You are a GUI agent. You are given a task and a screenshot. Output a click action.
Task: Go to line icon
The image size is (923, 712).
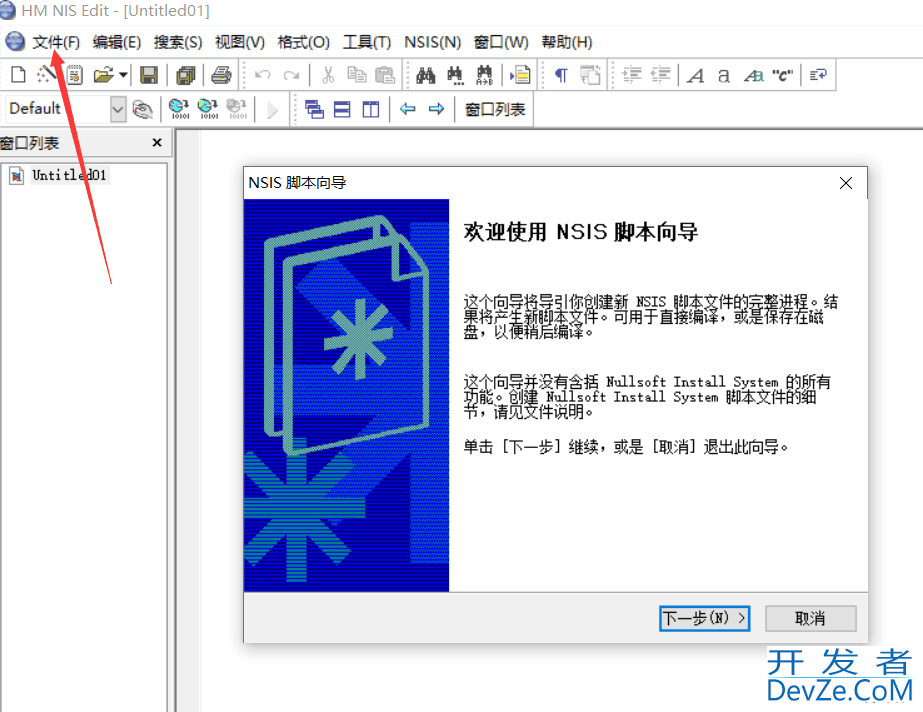coord(520,75)
